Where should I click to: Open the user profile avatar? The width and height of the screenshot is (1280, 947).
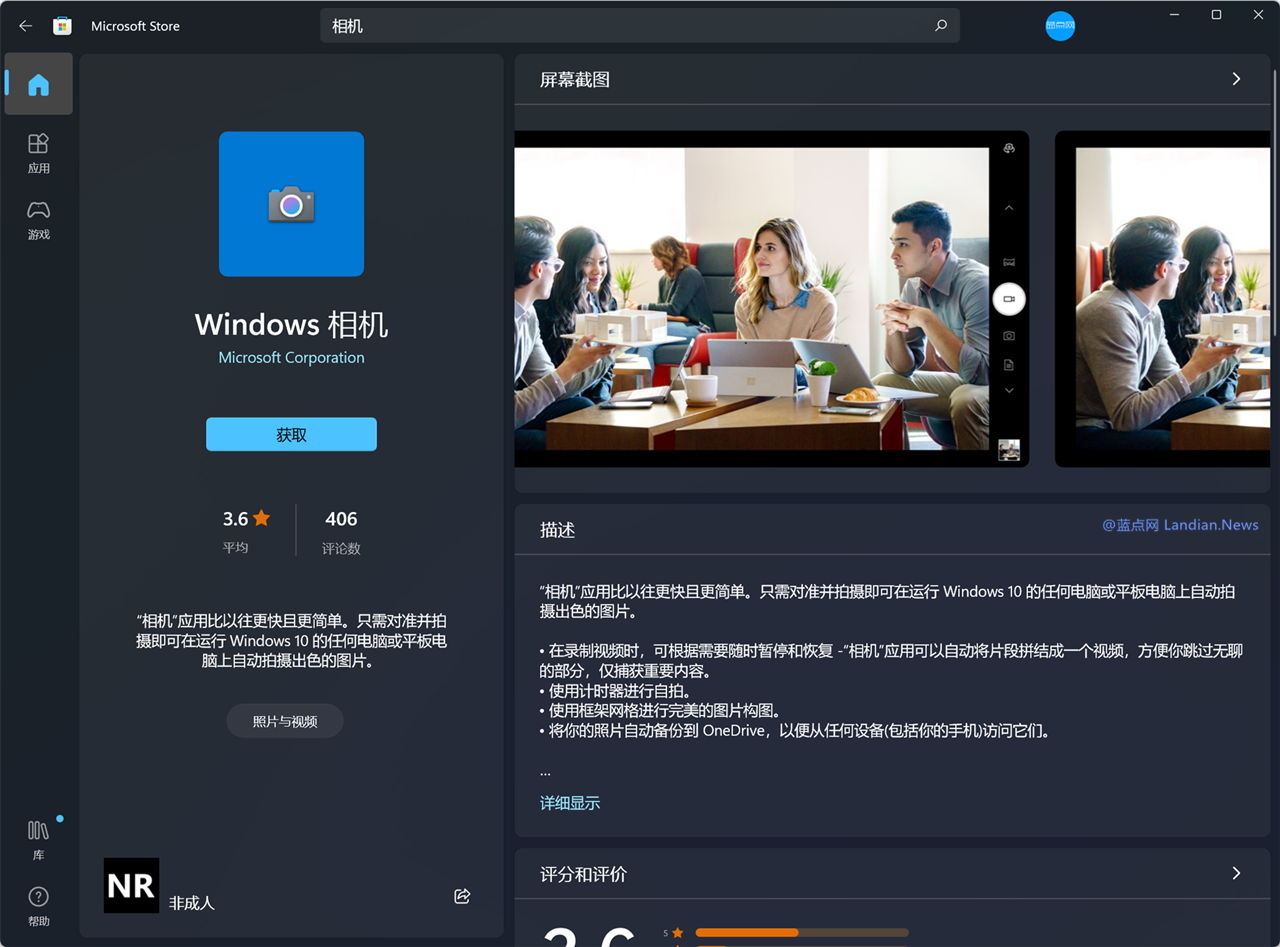click(x=1060, y=26)
